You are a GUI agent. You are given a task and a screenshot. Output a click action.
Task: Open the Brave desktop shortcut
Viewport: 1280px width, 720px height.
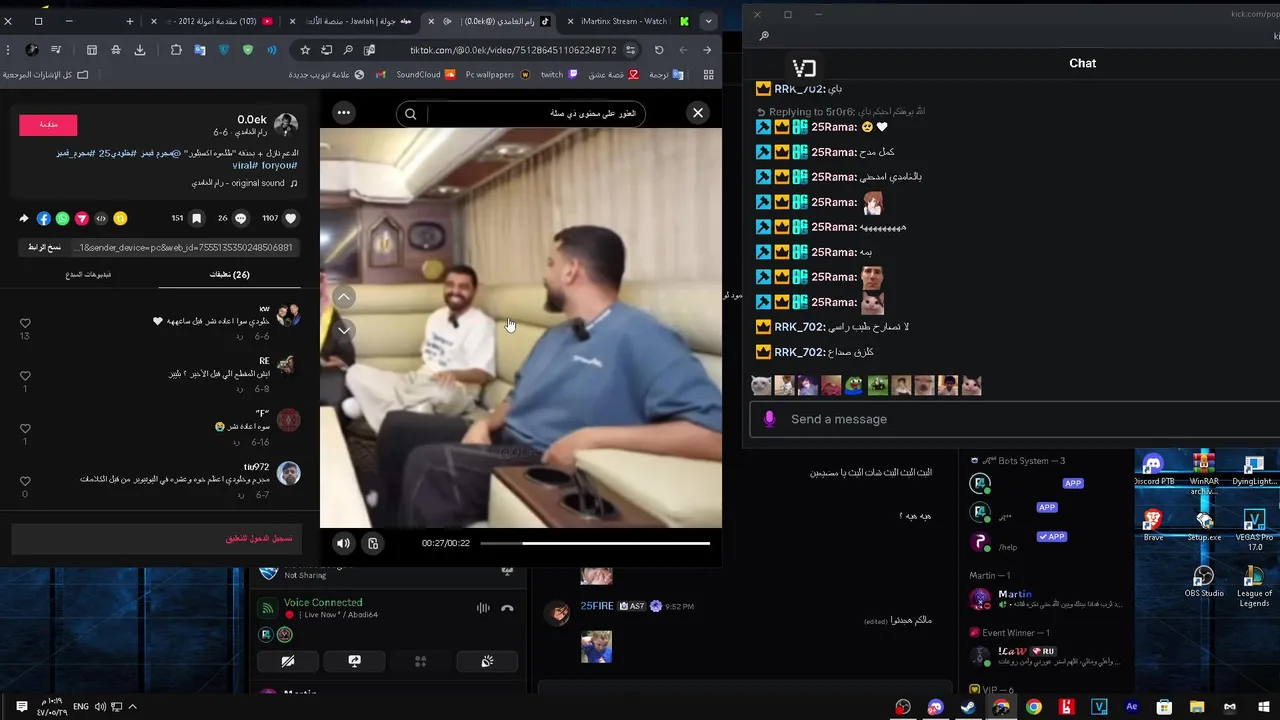1153,525
